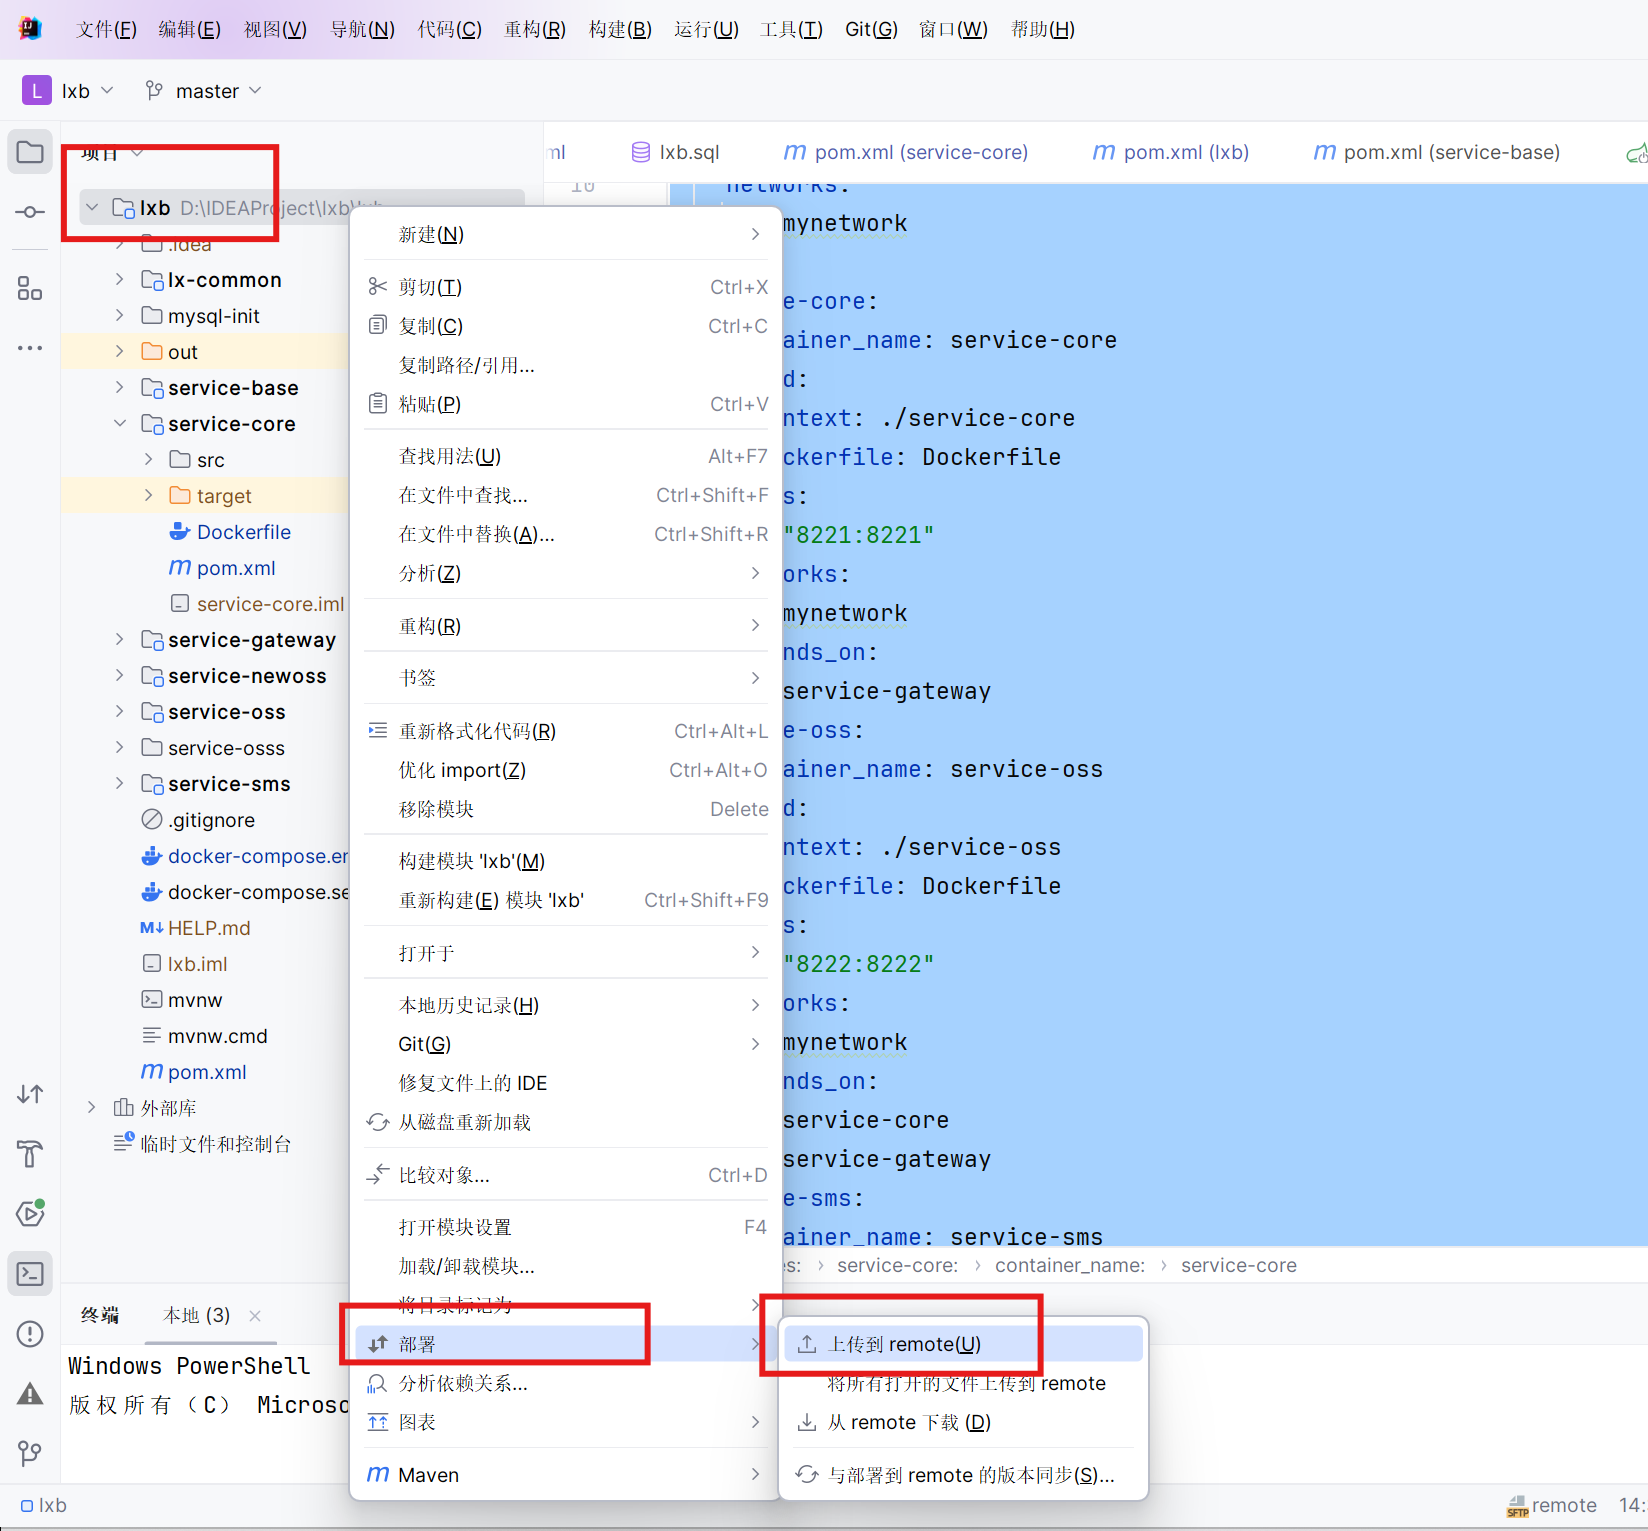Image resolution: width=1648 pixels, height=1531 pixels.
Task: Click the upload arrow icon for remote
Action: pyautogui.click(x=806, y=1344)
